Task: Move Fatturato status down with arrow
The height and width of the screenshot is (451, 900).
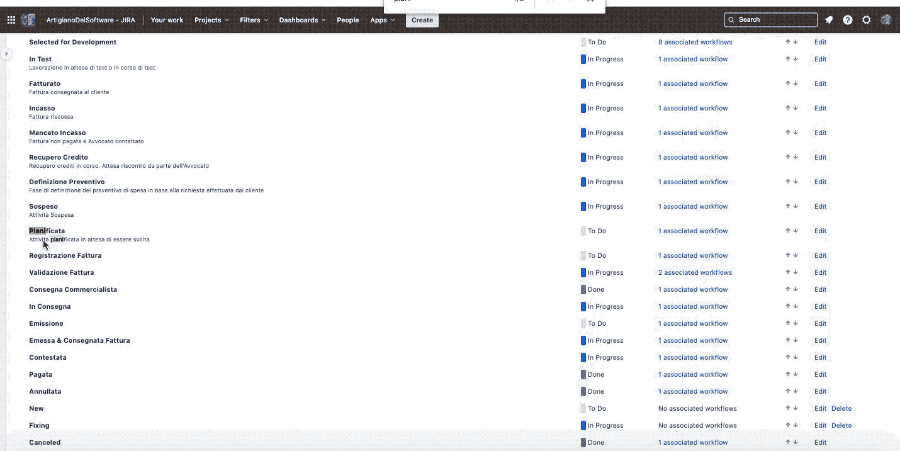Action: 796,84
